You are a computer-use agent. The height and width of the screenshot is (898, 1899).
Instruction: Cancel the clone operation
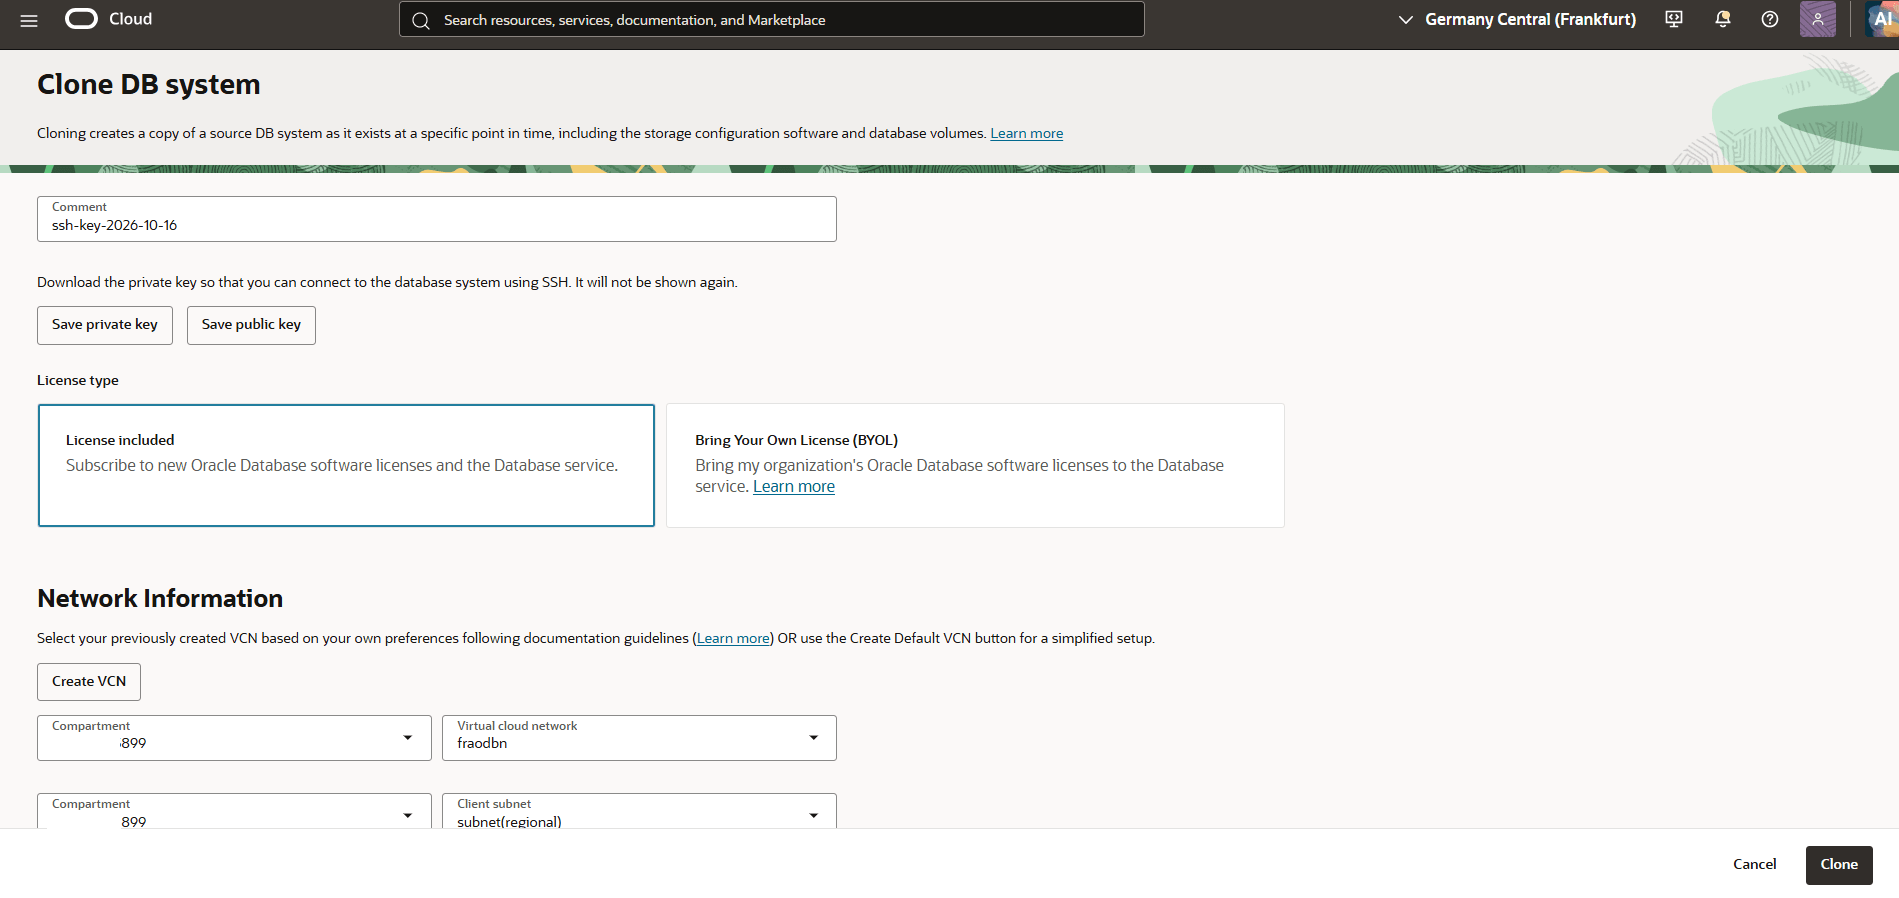click(1754, 865)
